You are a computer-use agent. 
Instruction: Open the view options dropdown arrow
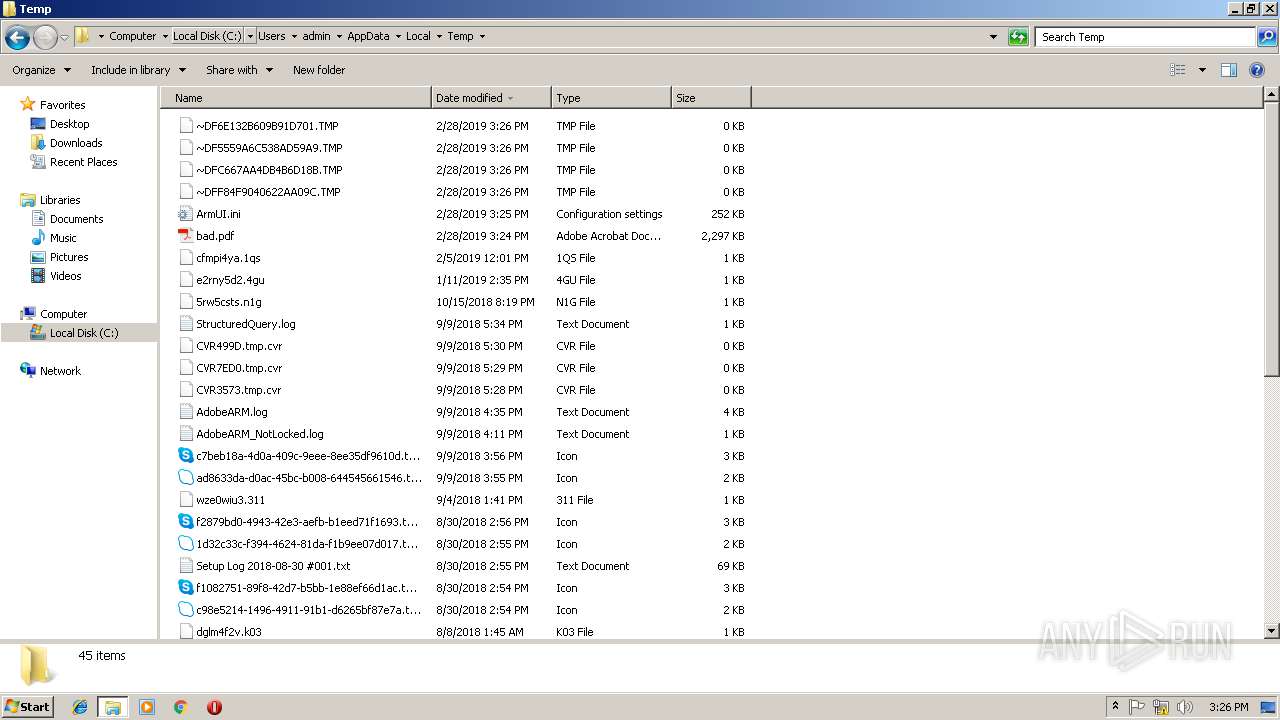1202,70
